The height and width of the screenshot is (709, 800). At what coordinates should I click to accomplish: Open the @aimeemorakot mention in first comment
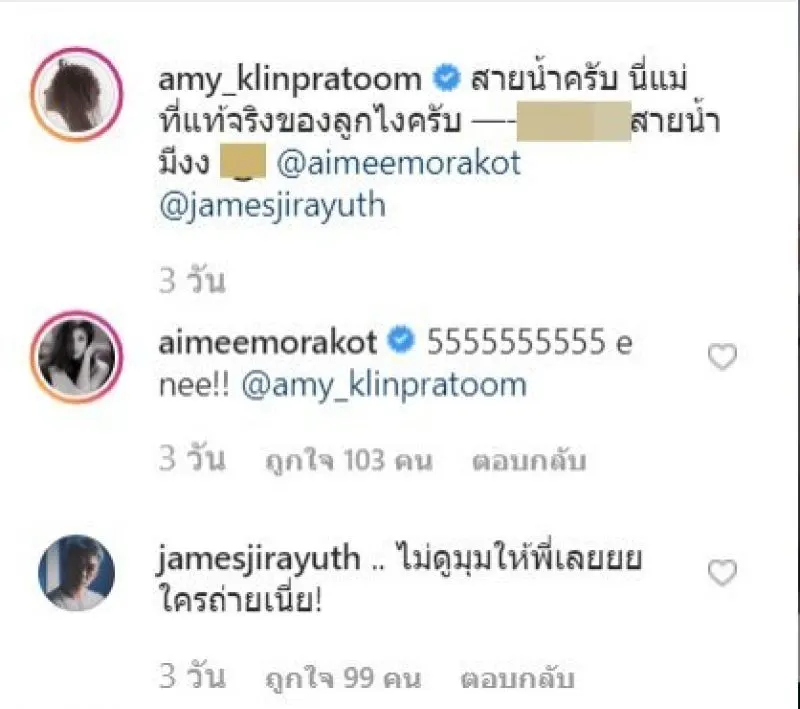(398, 163)
